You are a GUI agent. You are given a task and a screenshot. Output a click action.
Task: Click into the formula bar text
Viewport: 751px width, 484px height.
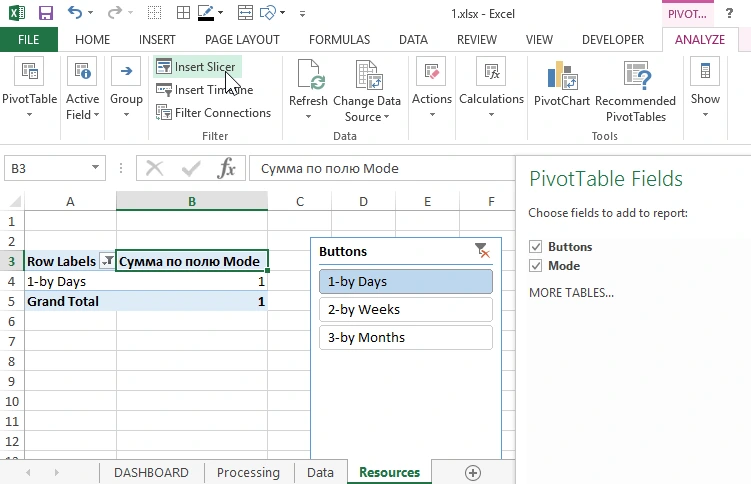coord(380,169)
